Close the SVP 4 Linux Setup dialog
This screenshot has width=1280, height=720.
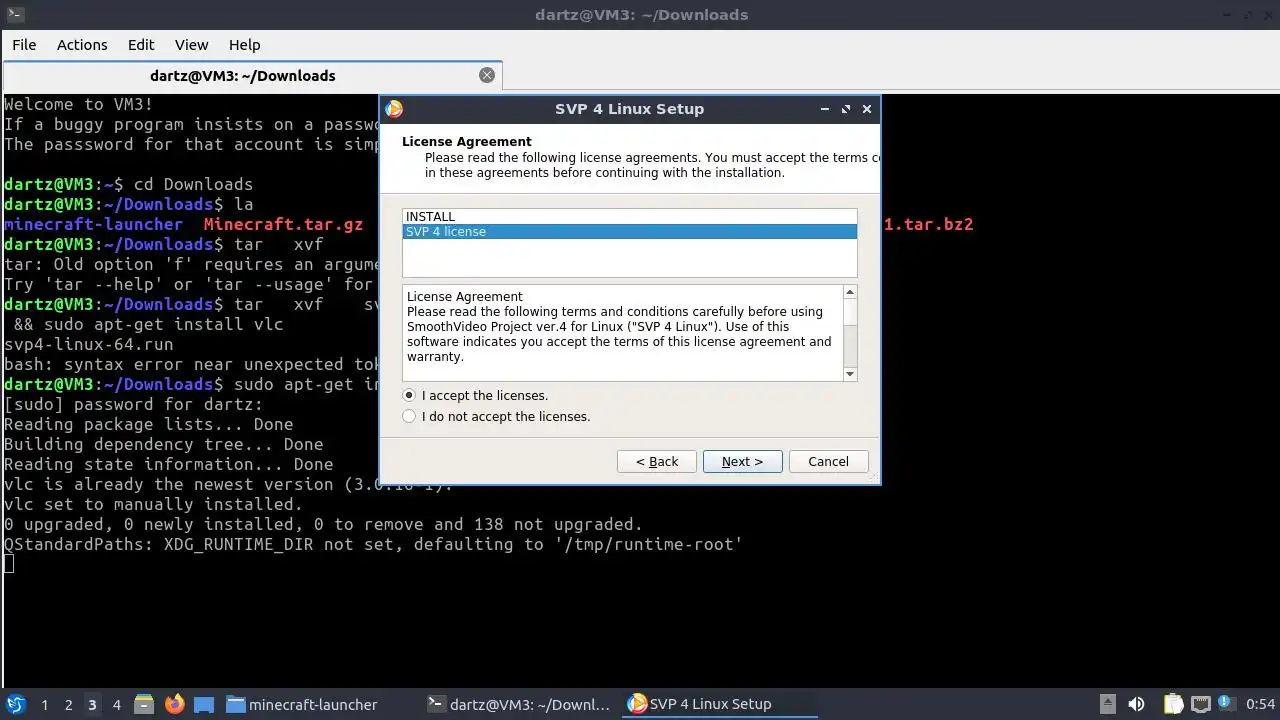[867, 109]
